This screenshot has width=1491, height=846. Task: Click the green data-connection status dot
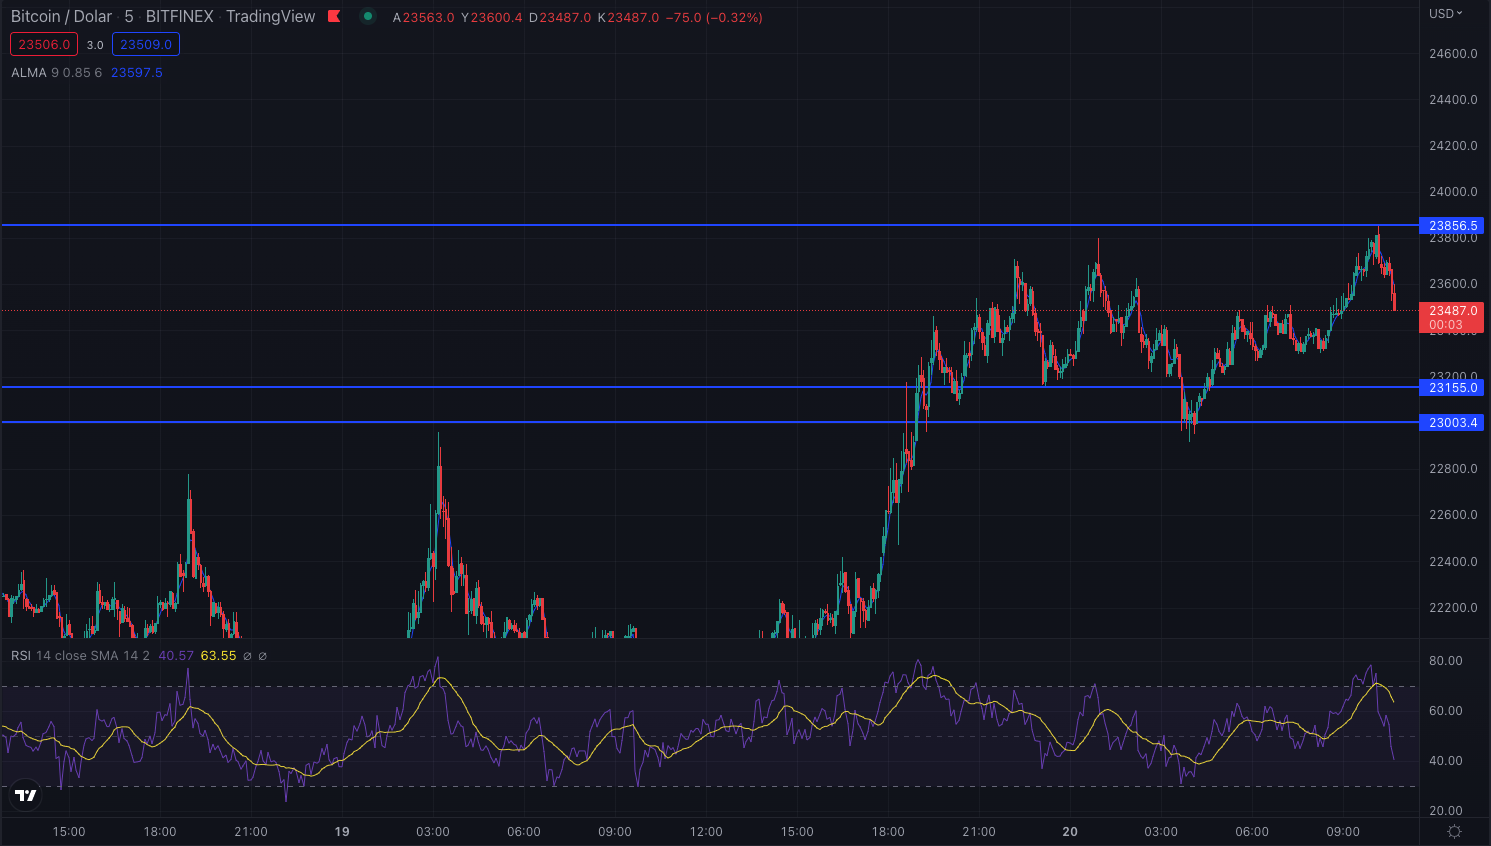(x=368, y=16)
